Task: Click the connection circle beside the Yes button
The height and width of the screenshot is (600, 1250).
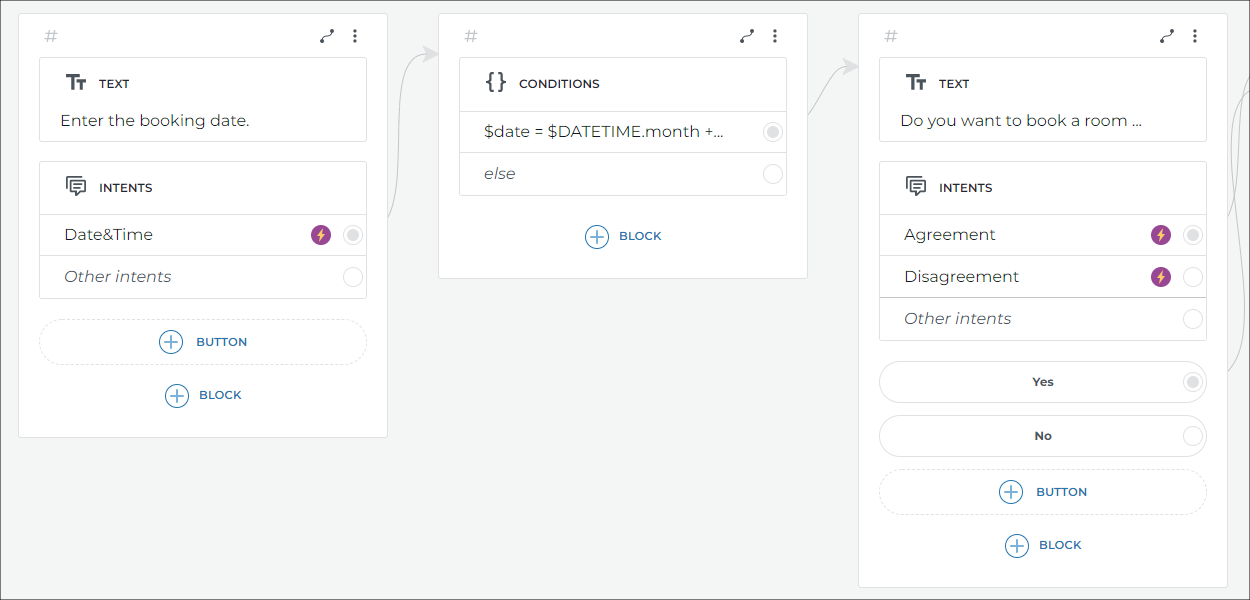Action: pyautogui.click(x=1193, y=381)
